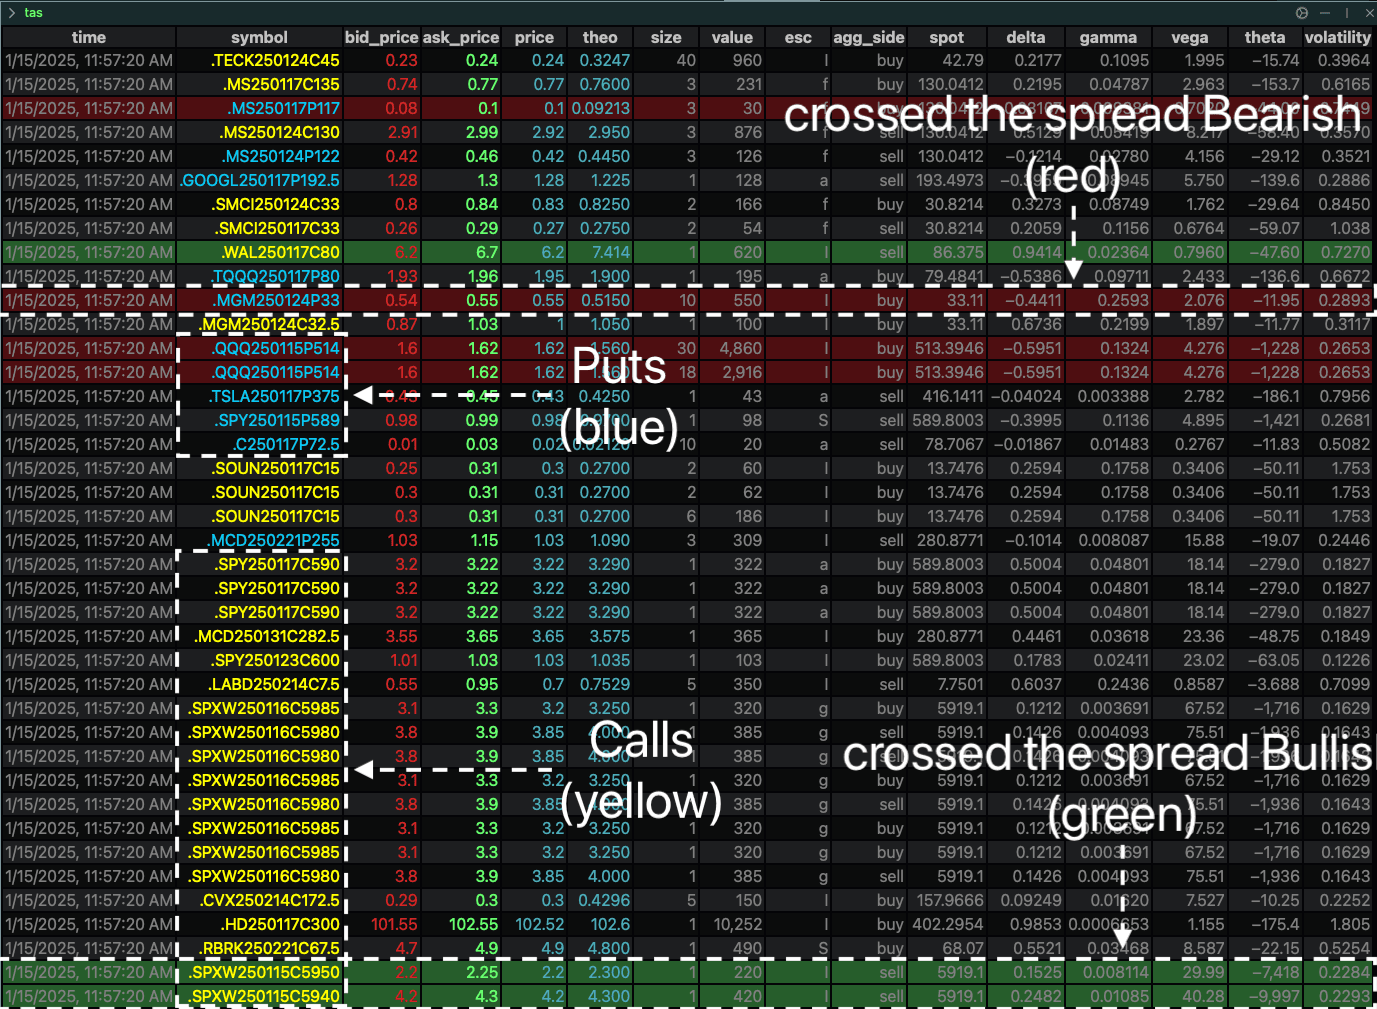Click volatility 0.3964 in TECK row

(1344, 60)
